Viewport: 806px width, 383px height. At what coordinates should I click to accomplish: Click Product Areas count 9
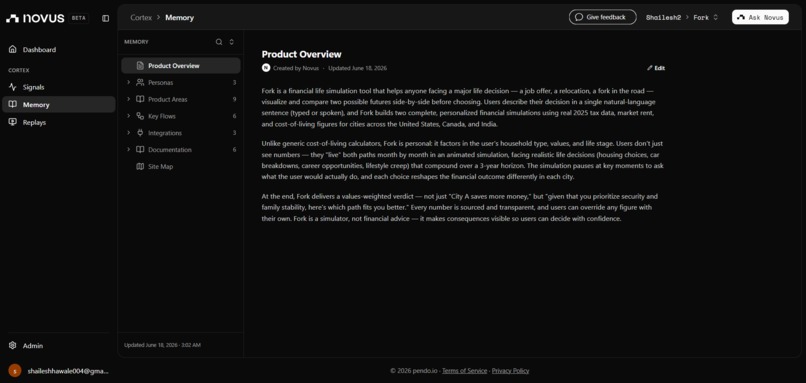[234, 99]
